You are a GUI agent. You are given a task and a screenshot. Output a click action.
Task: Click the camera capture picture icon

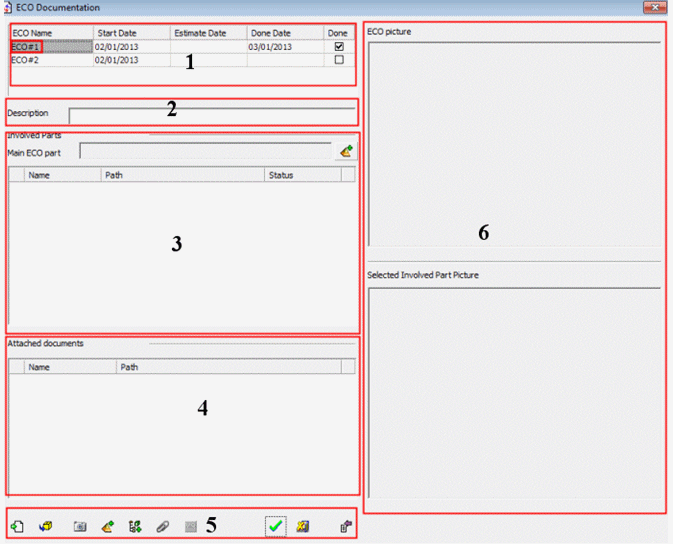(x=80, y=526)
